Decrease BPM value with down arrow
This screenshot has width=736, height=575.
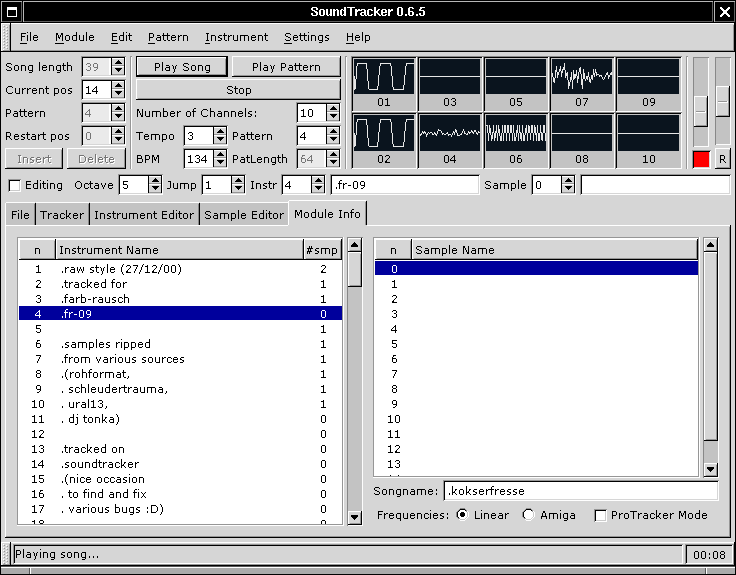point(220,163)
